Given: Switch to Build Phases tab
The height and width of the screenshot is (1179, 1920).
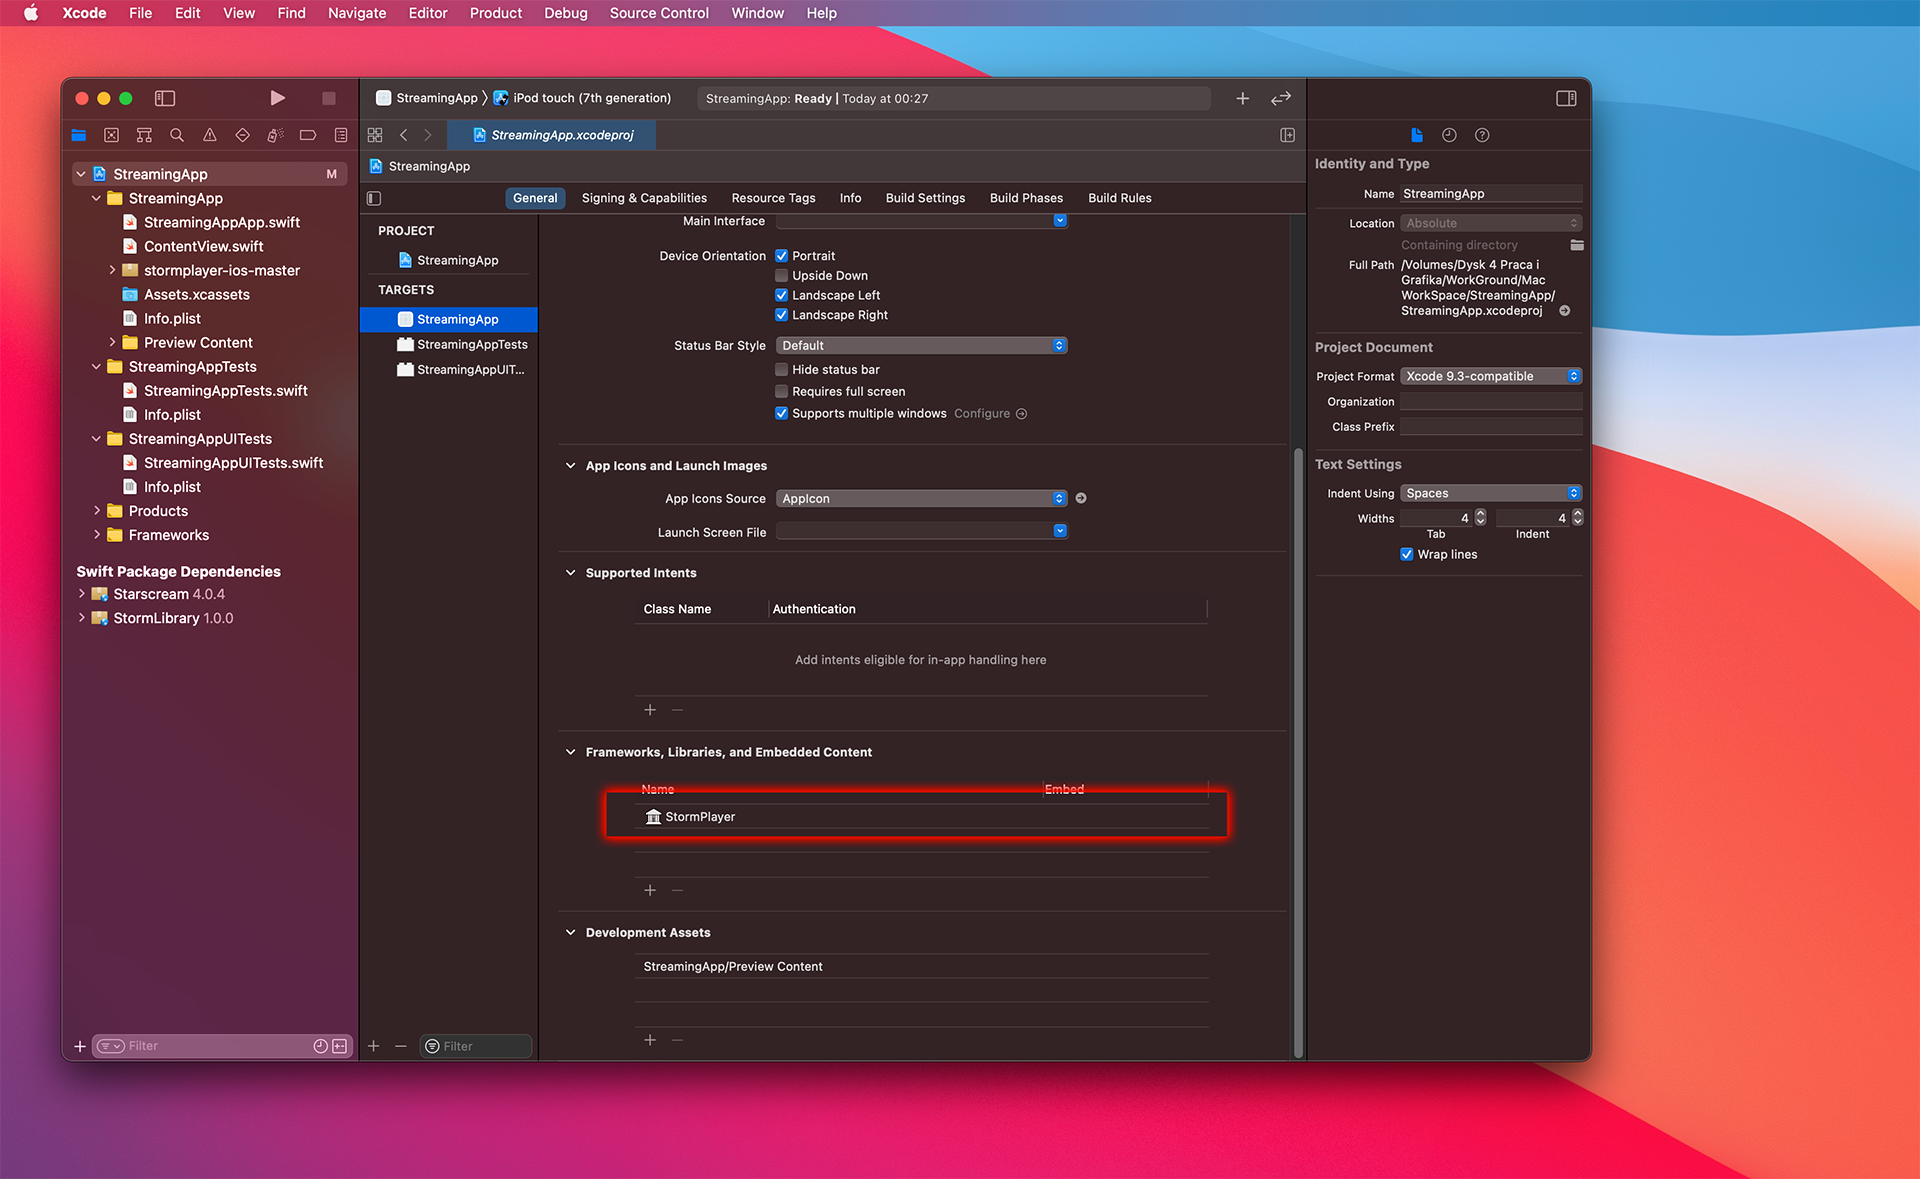Looking at the screenshot, I should click(x=1026, y=198).
